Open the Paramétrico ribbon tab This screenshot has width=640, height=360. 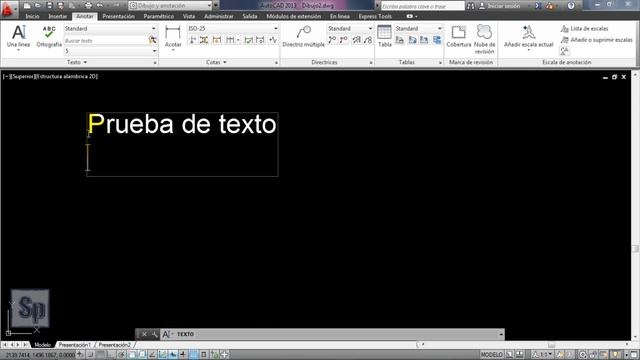click(x=158, y=16)
